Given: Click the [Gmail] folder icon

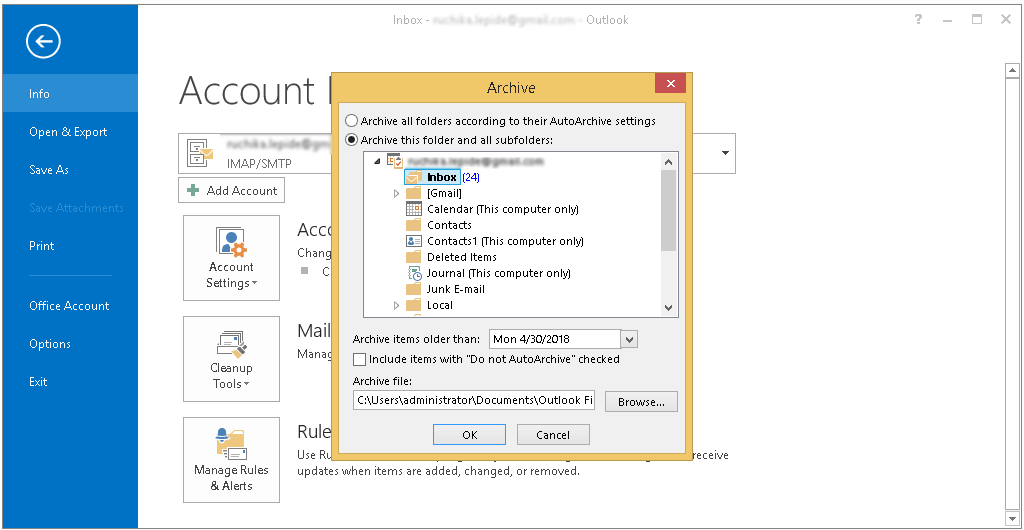Looking at the screenshot, I should point(413,193).
